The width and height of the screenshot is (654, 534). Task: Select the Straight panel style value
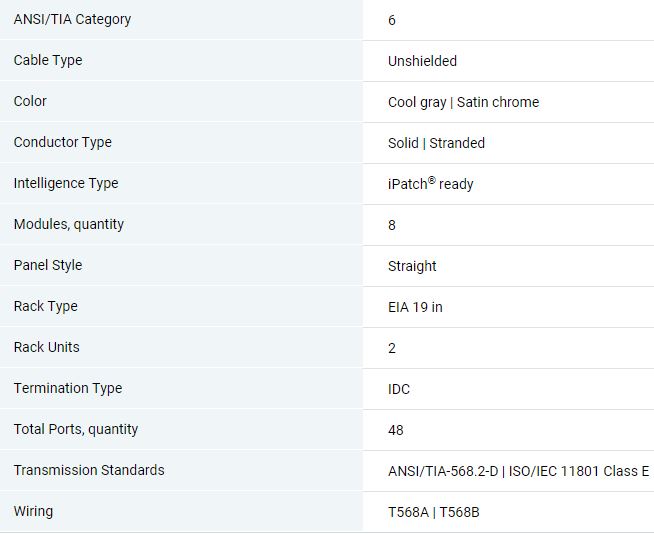pyautogui.click(x=412, y=266)
